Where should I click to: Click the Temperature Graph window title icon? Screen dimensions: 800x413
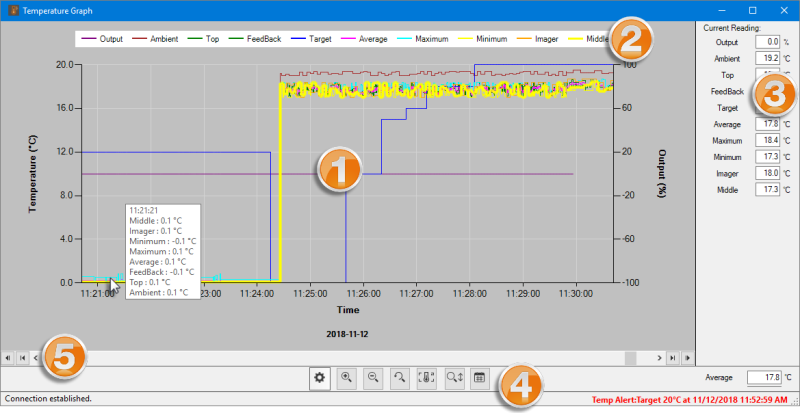tap(11, 8)
